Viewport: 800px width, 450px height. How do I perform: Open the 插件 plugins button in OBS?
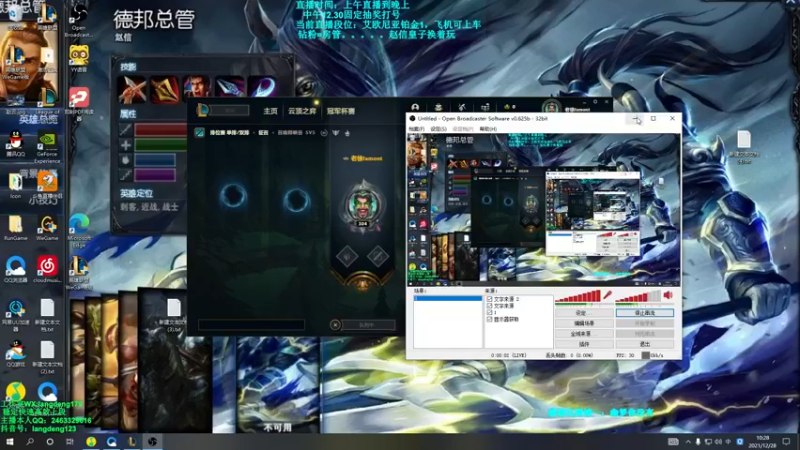(x=584, y=344)
